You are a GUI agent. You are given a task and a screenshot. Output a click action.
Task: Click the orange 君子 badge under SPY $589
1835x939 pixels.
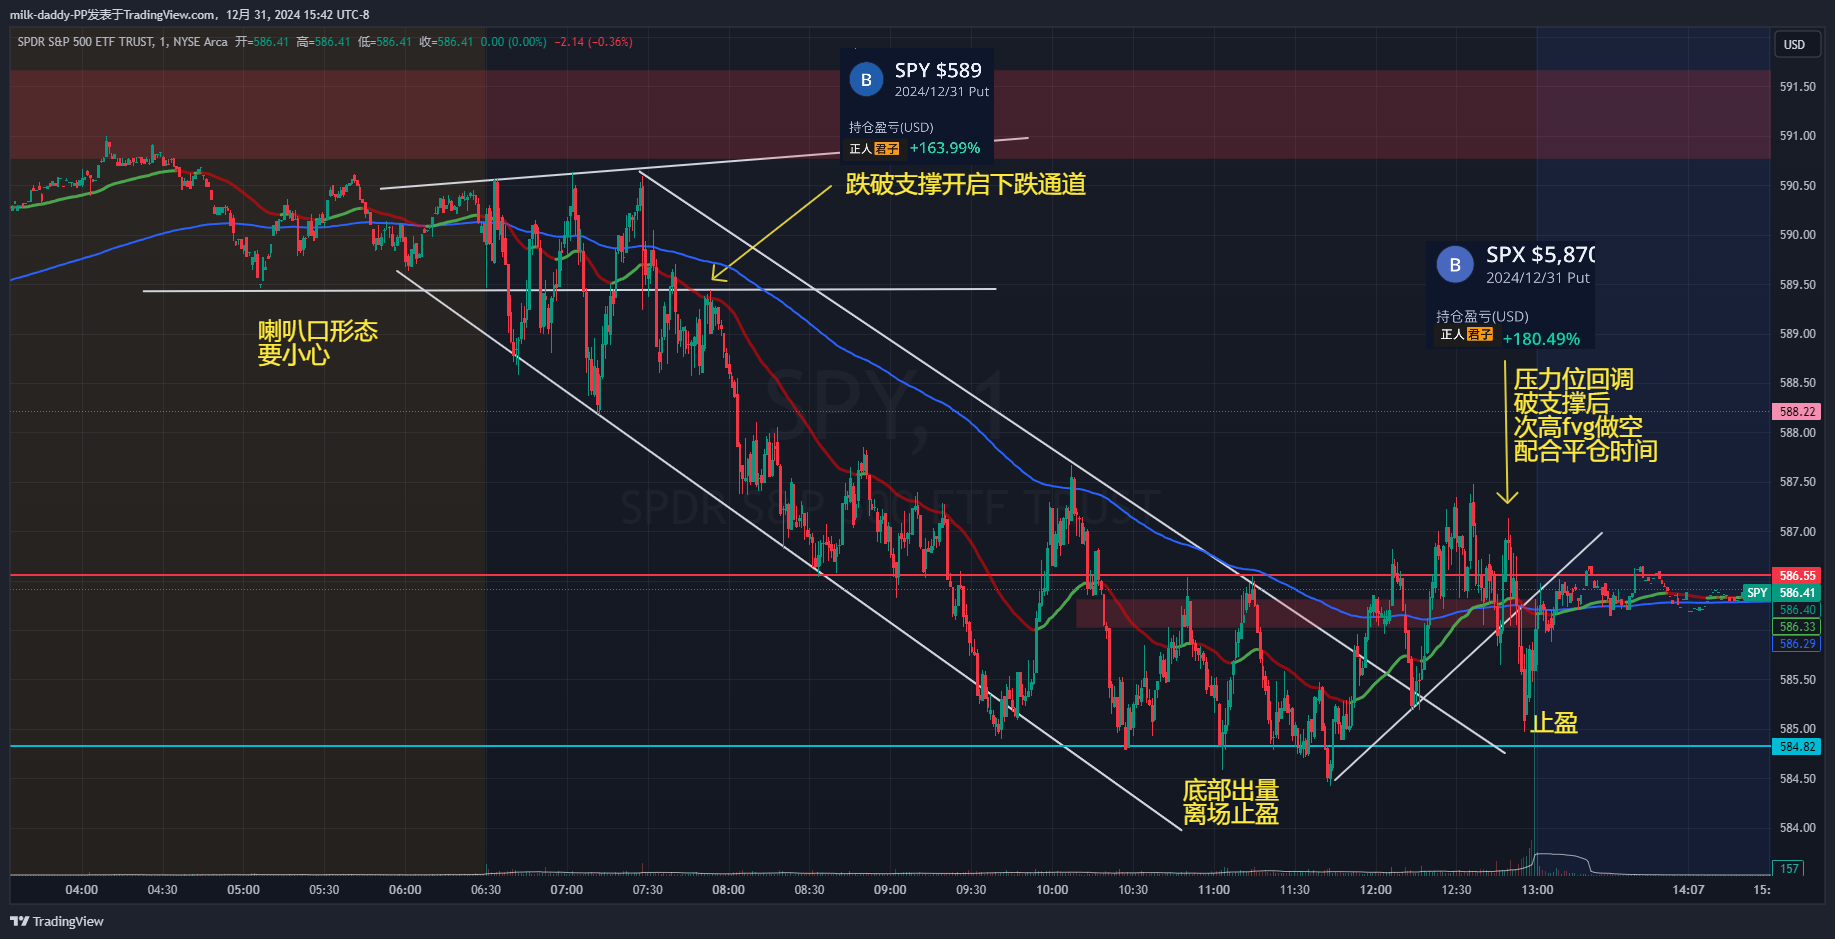tap(886, 148)
